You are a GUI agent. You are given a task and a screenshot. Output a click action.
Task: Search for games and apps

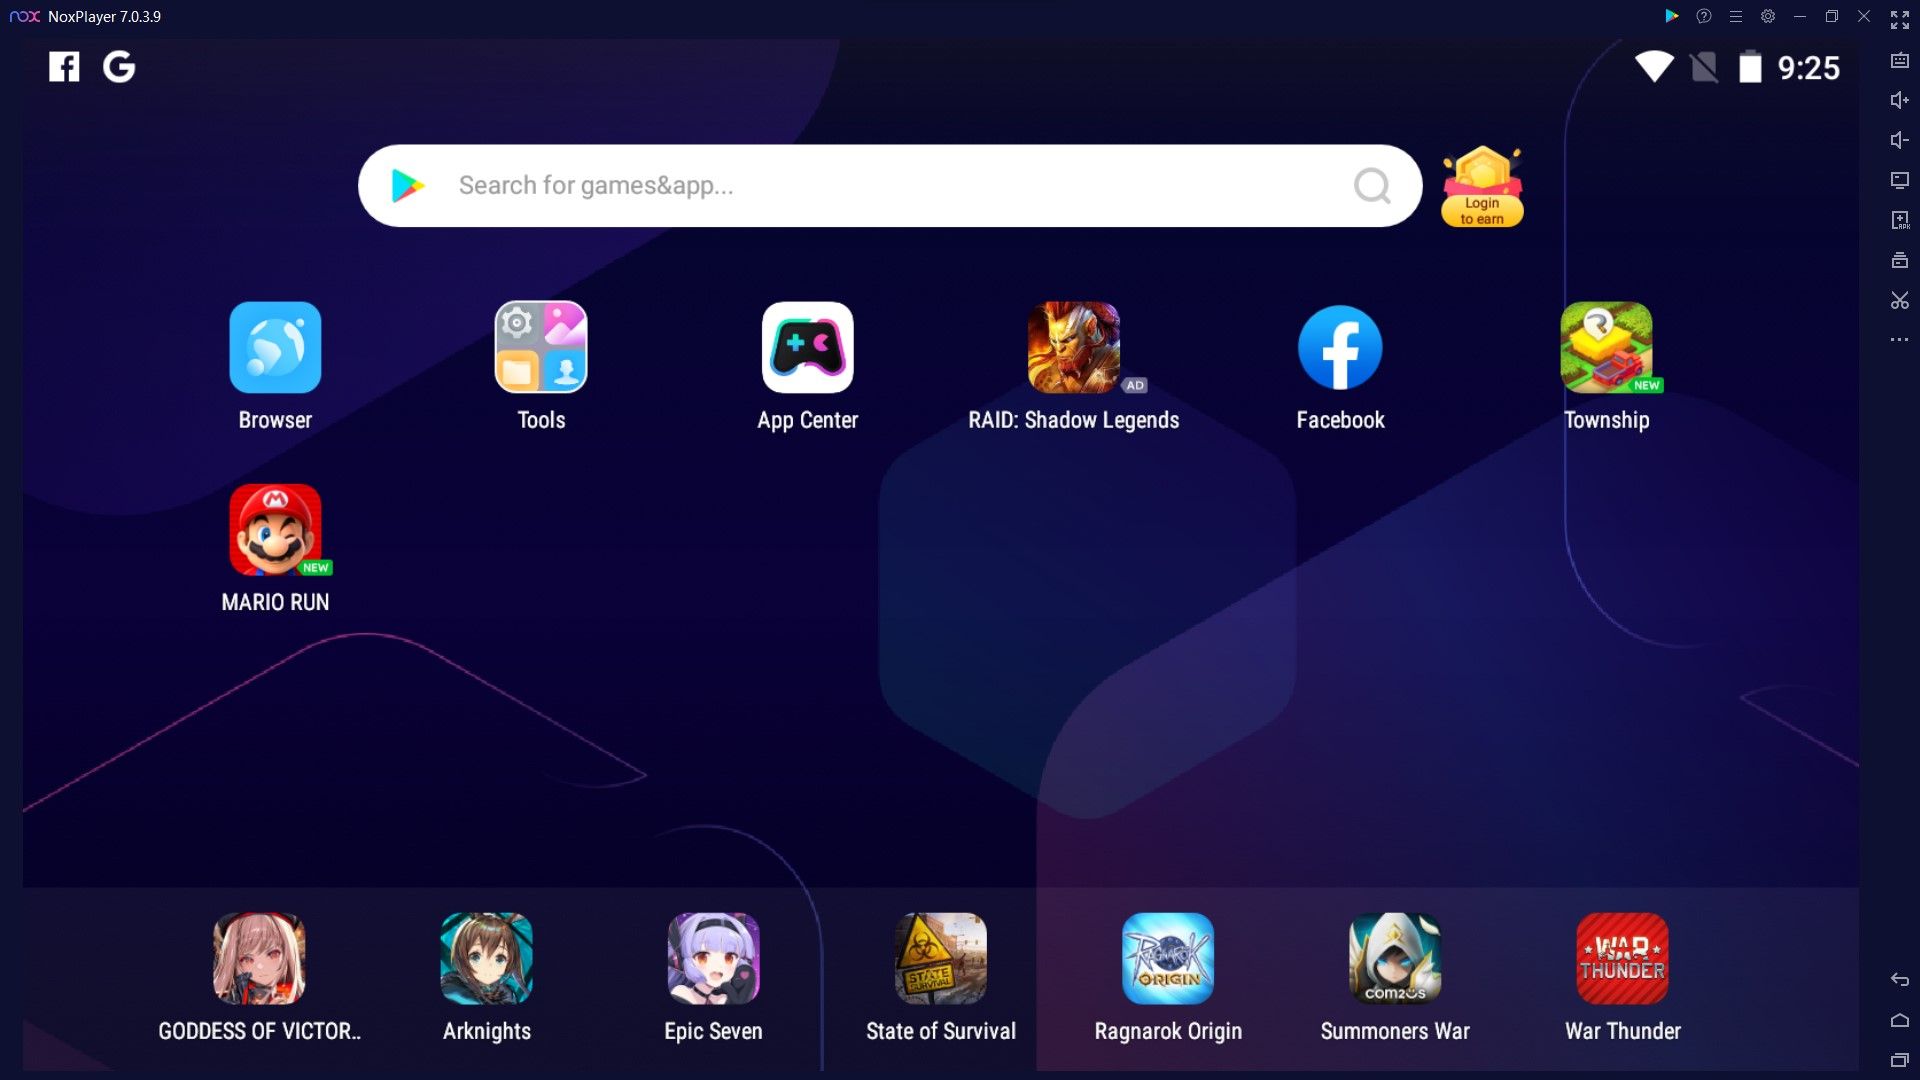[889, 185]
